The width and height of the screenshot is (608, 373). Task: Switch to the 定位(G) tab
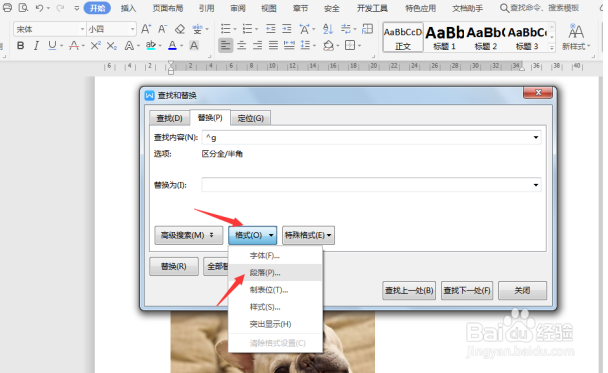(250, 118)
